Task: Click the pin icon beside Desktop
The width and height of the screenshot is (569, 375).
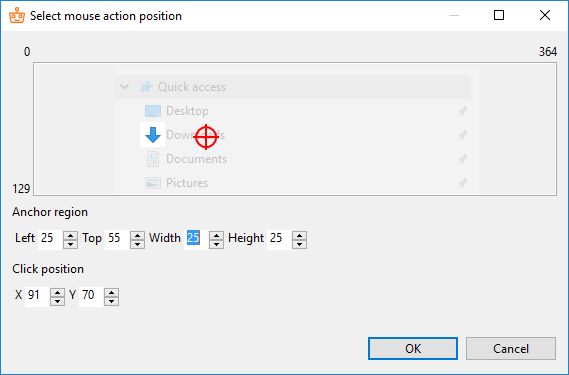Action: (x=462, y=111)
